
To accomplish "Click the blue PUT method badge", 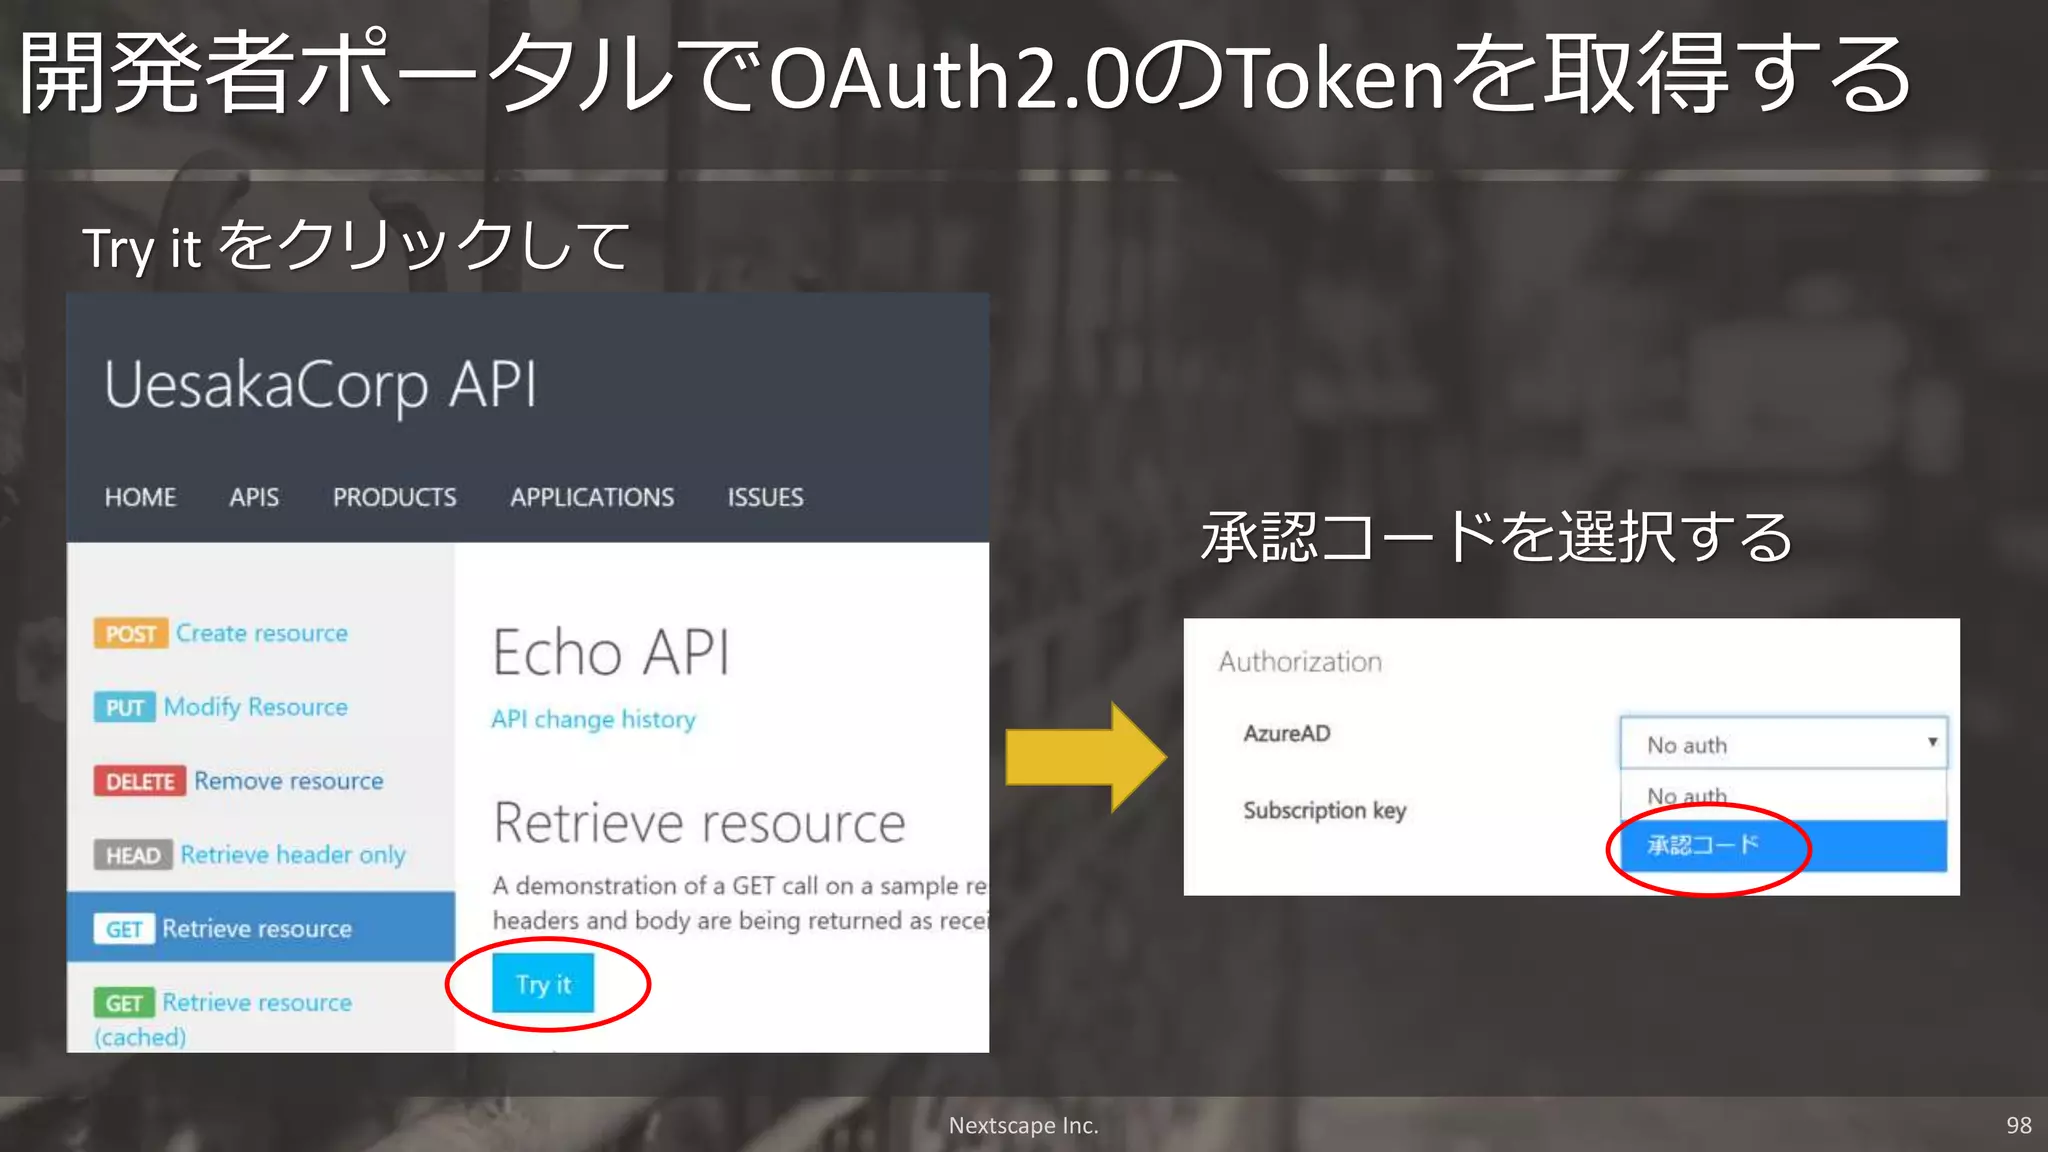I will click(125, 708).
